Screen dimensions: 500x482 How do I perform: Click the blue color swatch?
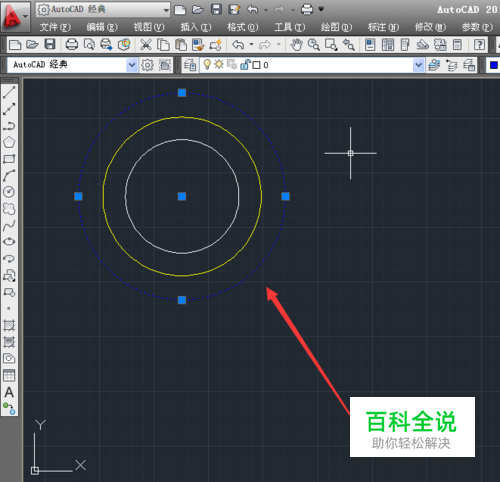click(494, 65)
